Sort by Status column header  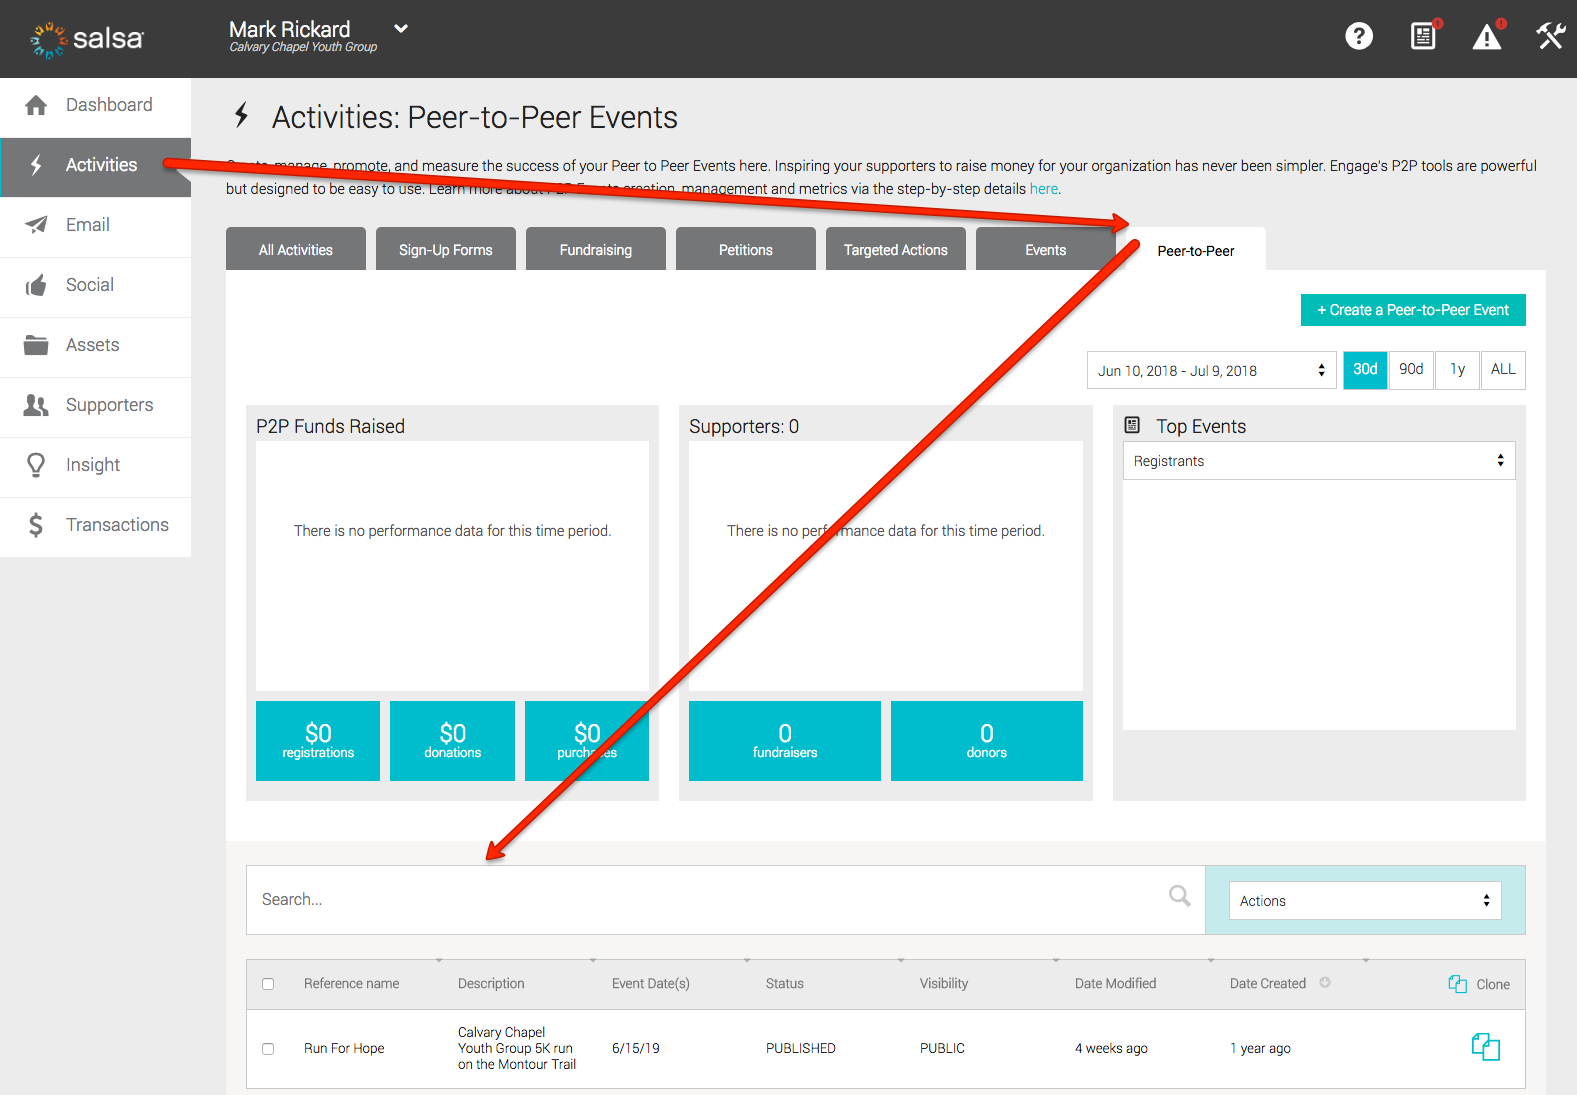pos(785,984)
